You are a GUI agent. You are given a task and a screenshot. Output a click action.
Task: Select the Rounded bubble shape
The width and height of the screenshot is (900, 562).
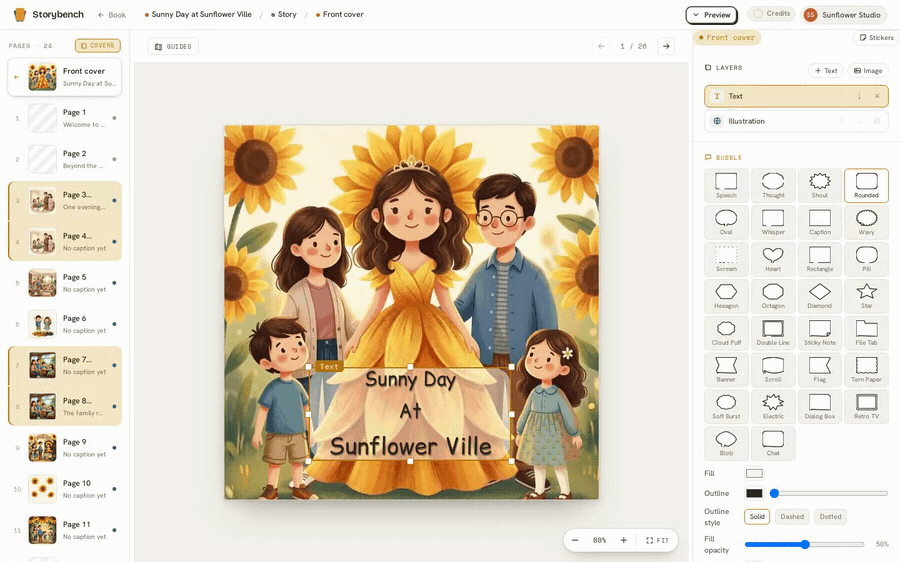[866, 185]
